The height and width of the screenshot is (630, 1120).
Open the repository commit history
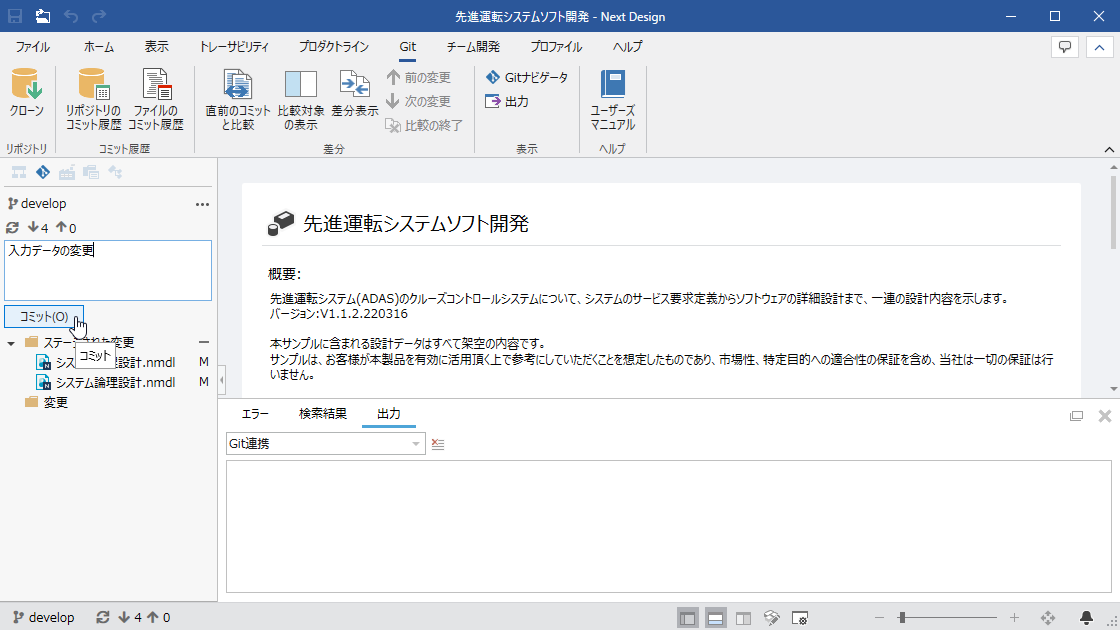coord(94,99)
